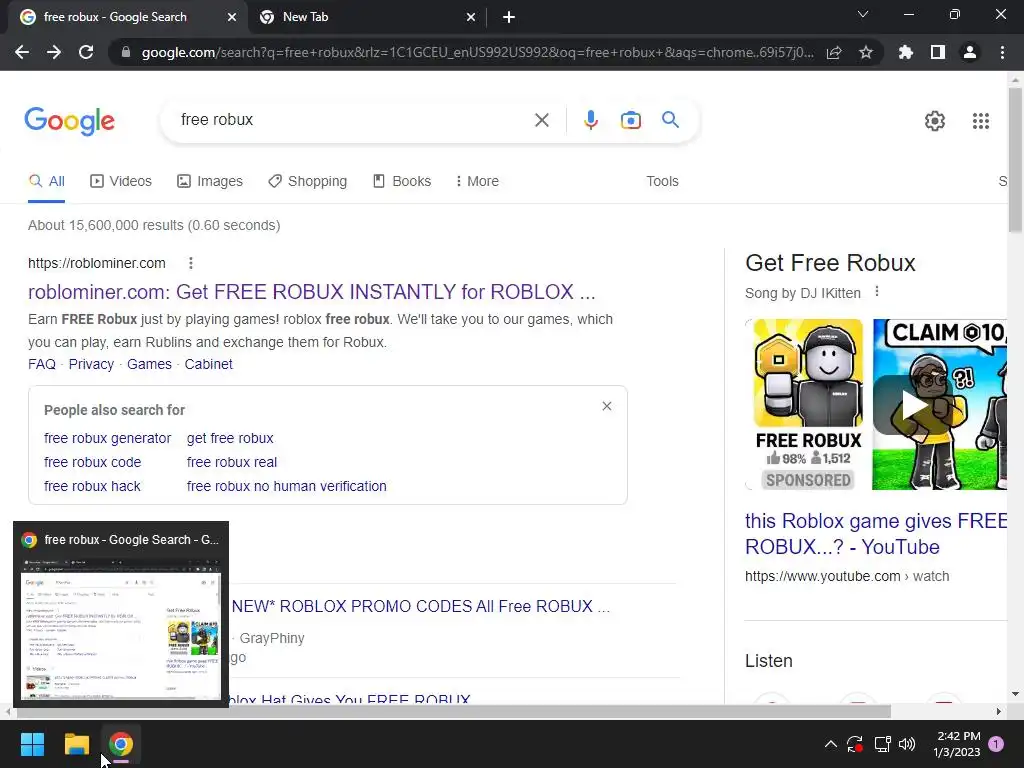
Task: Close the New Tab tab
Action: (471, 17)
